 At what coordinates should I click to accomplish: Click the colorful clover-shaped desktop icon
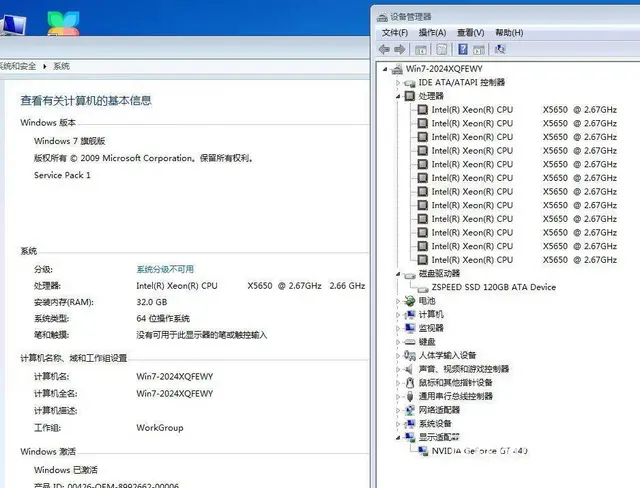click(63, 23)
